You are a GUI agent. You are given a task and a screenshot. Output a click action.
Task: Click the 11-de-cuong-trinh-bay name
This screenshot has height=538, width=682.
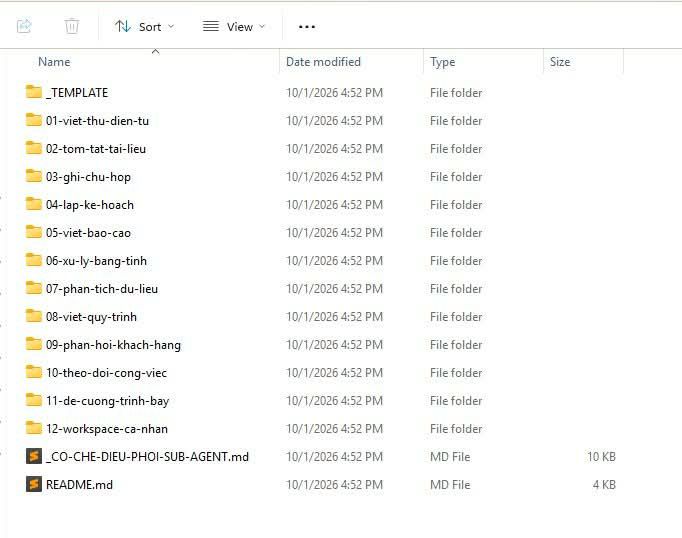(107, 401)
